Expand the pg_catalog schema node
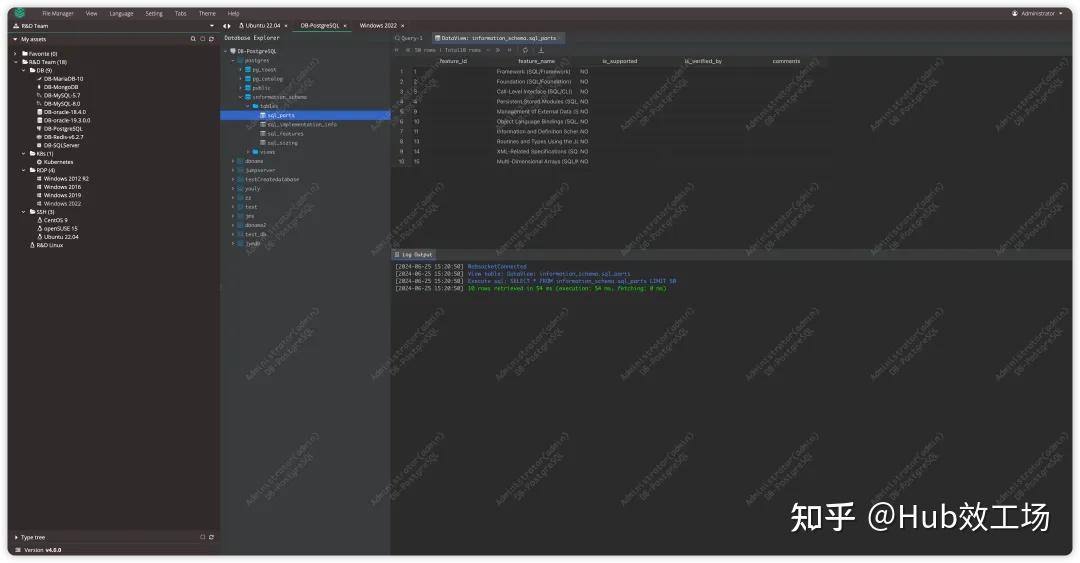This screenshot has width=1080, height=563. [x=241, y=79]
